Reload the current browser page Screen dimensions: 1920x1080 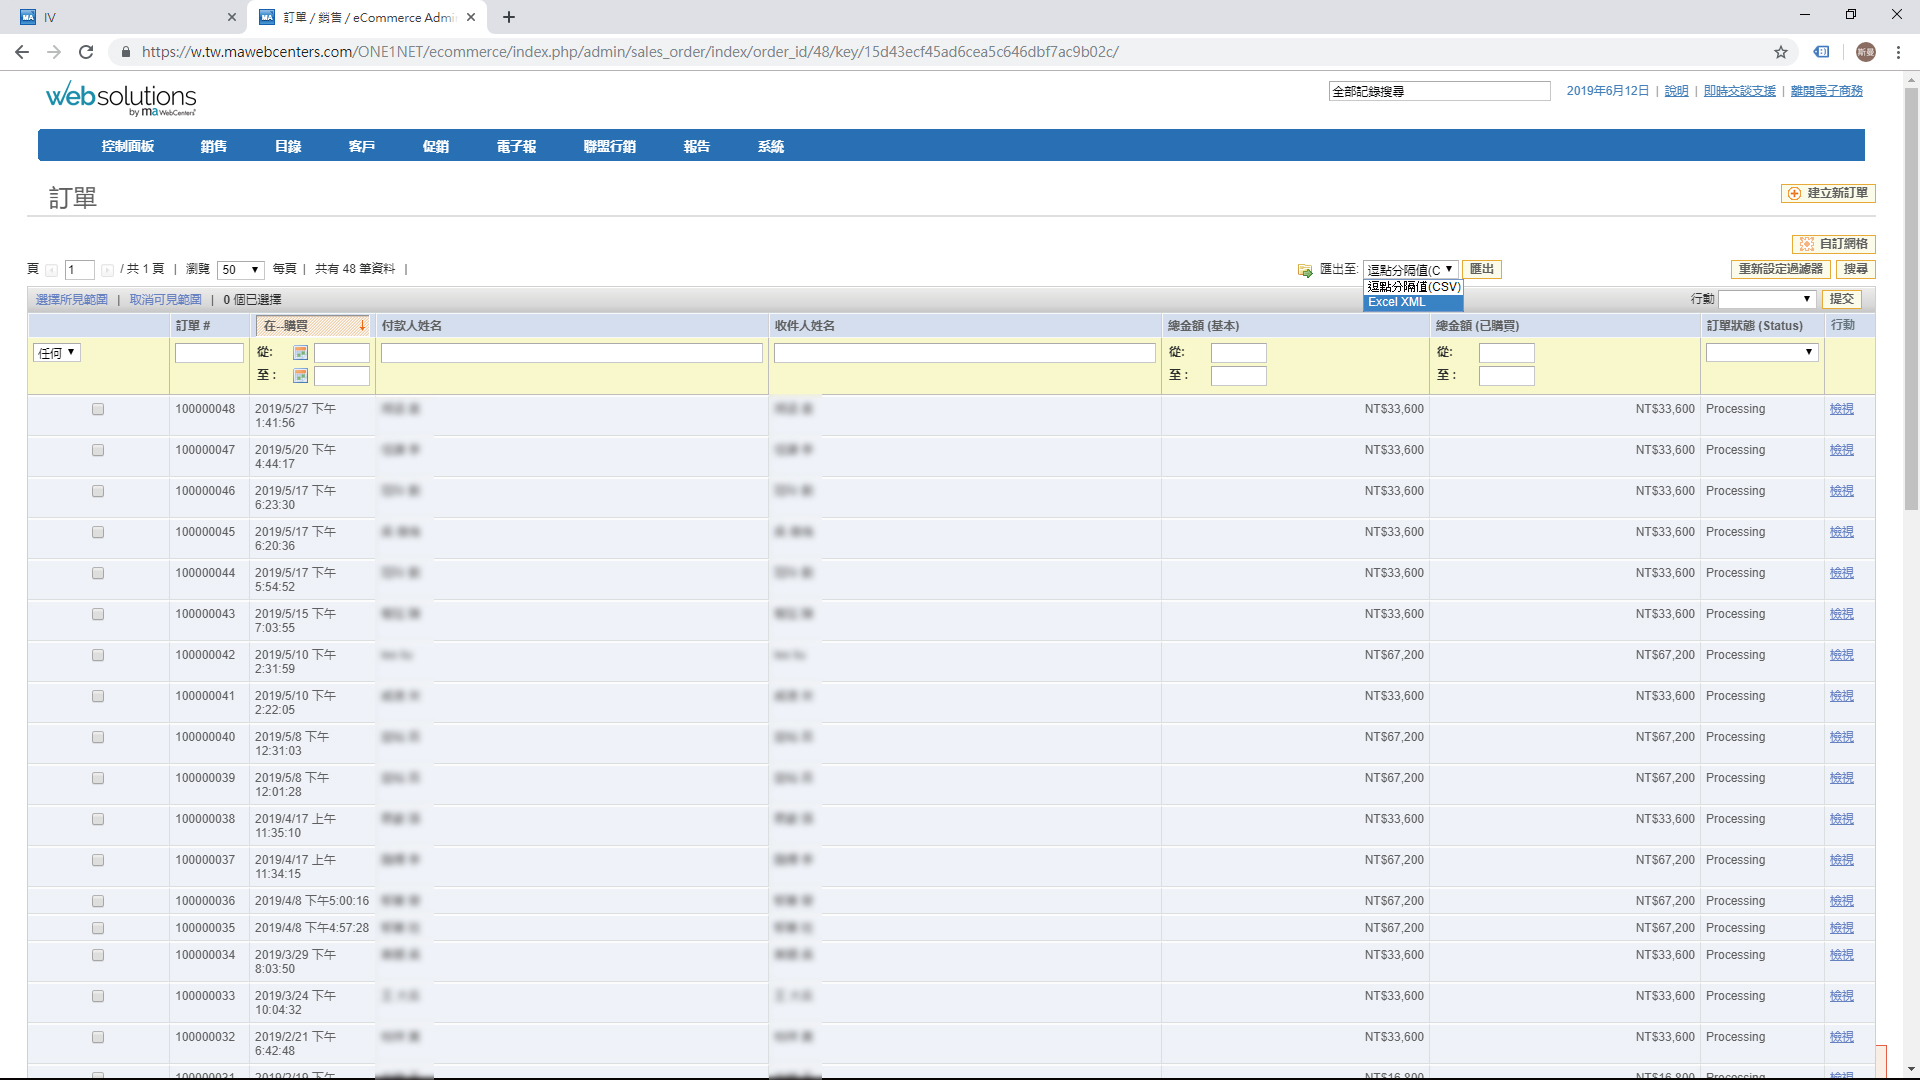tap(86, 52)
